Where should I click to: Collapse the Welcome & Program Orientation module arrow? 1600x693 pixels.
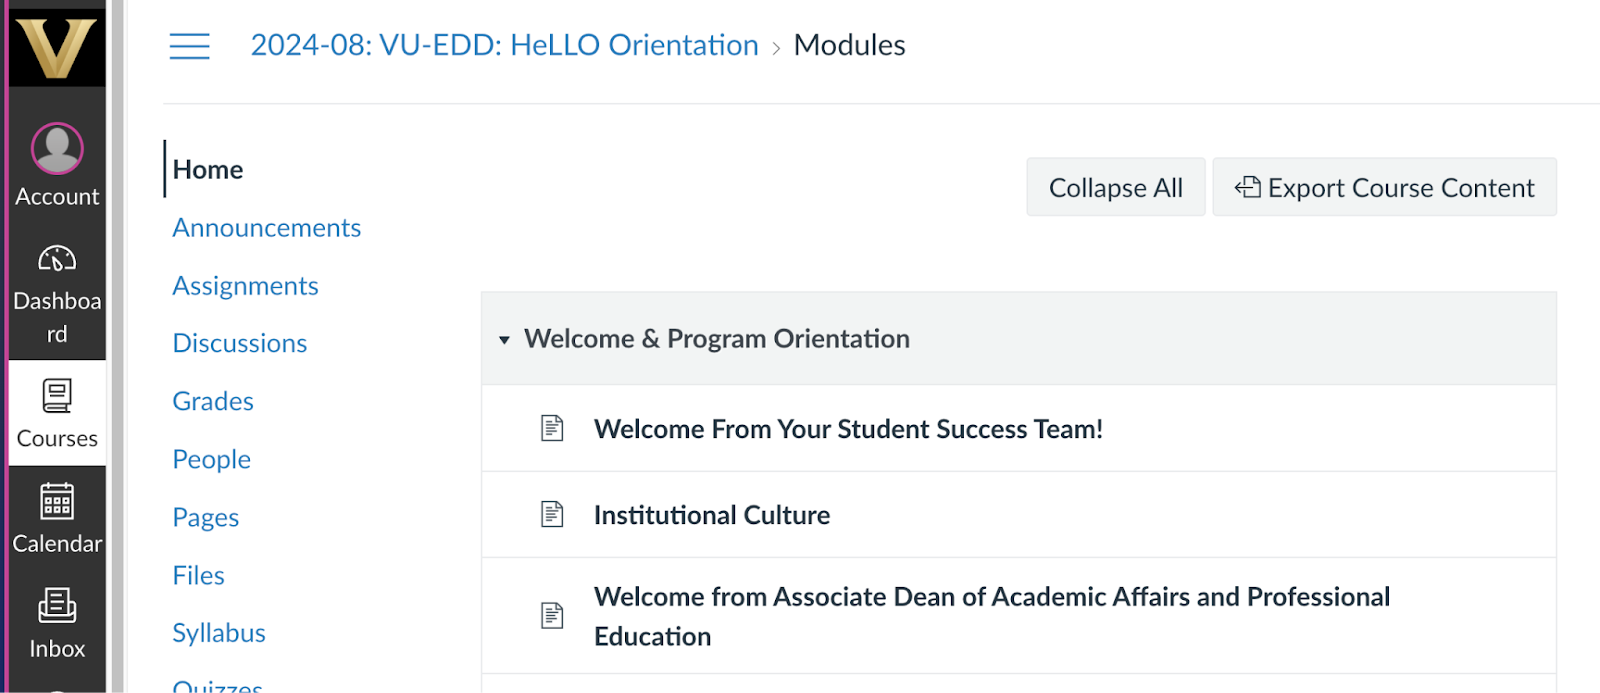pyautogui.click(x=505, y=340)
